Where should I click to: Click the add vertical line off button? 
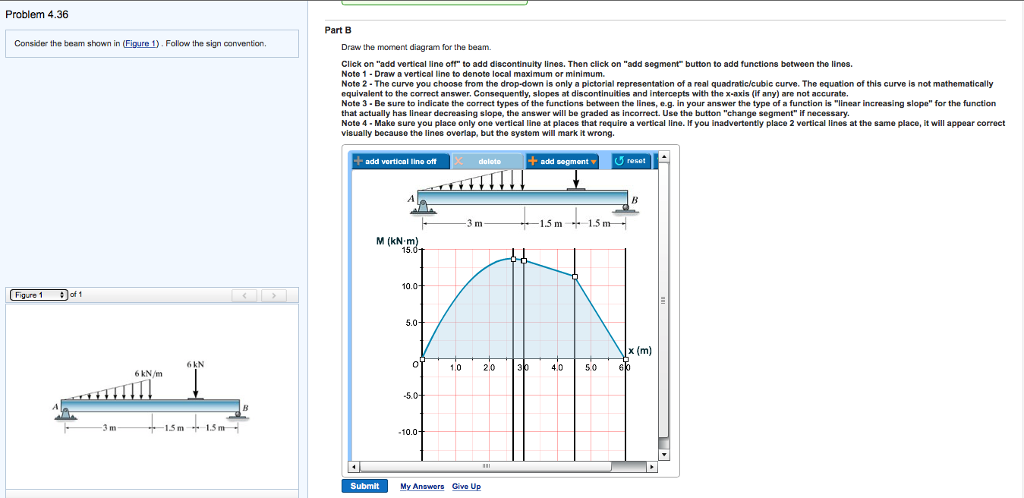click(400, 161)
